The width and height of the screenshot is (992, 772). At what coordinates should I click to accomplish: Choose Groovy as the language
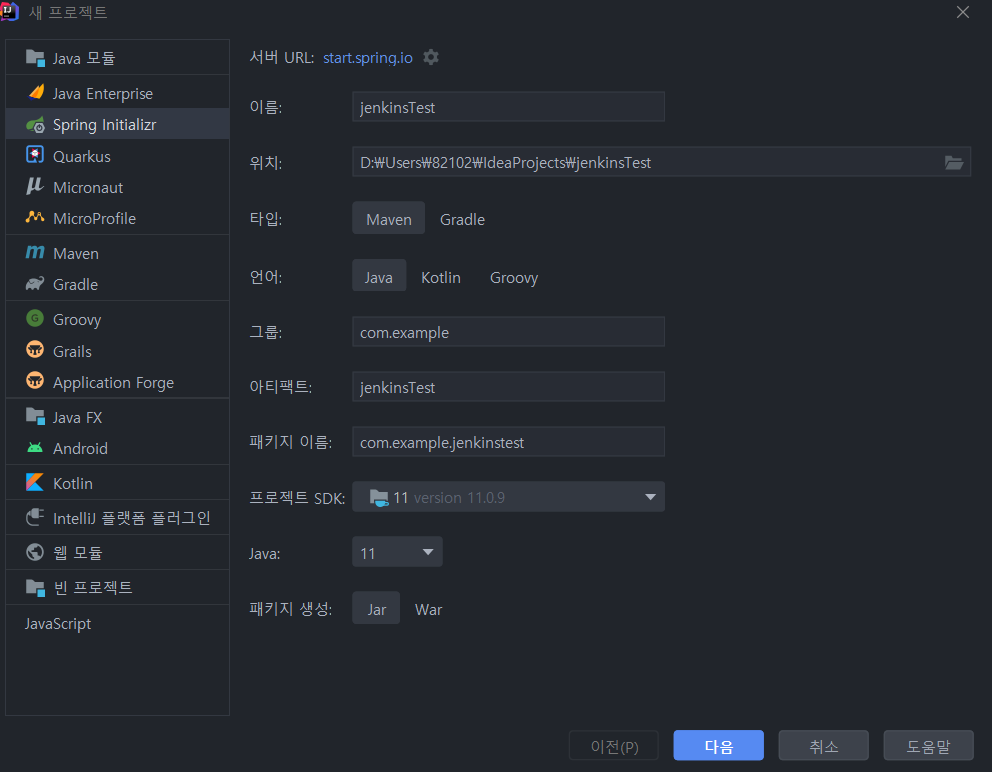[514, 277]
